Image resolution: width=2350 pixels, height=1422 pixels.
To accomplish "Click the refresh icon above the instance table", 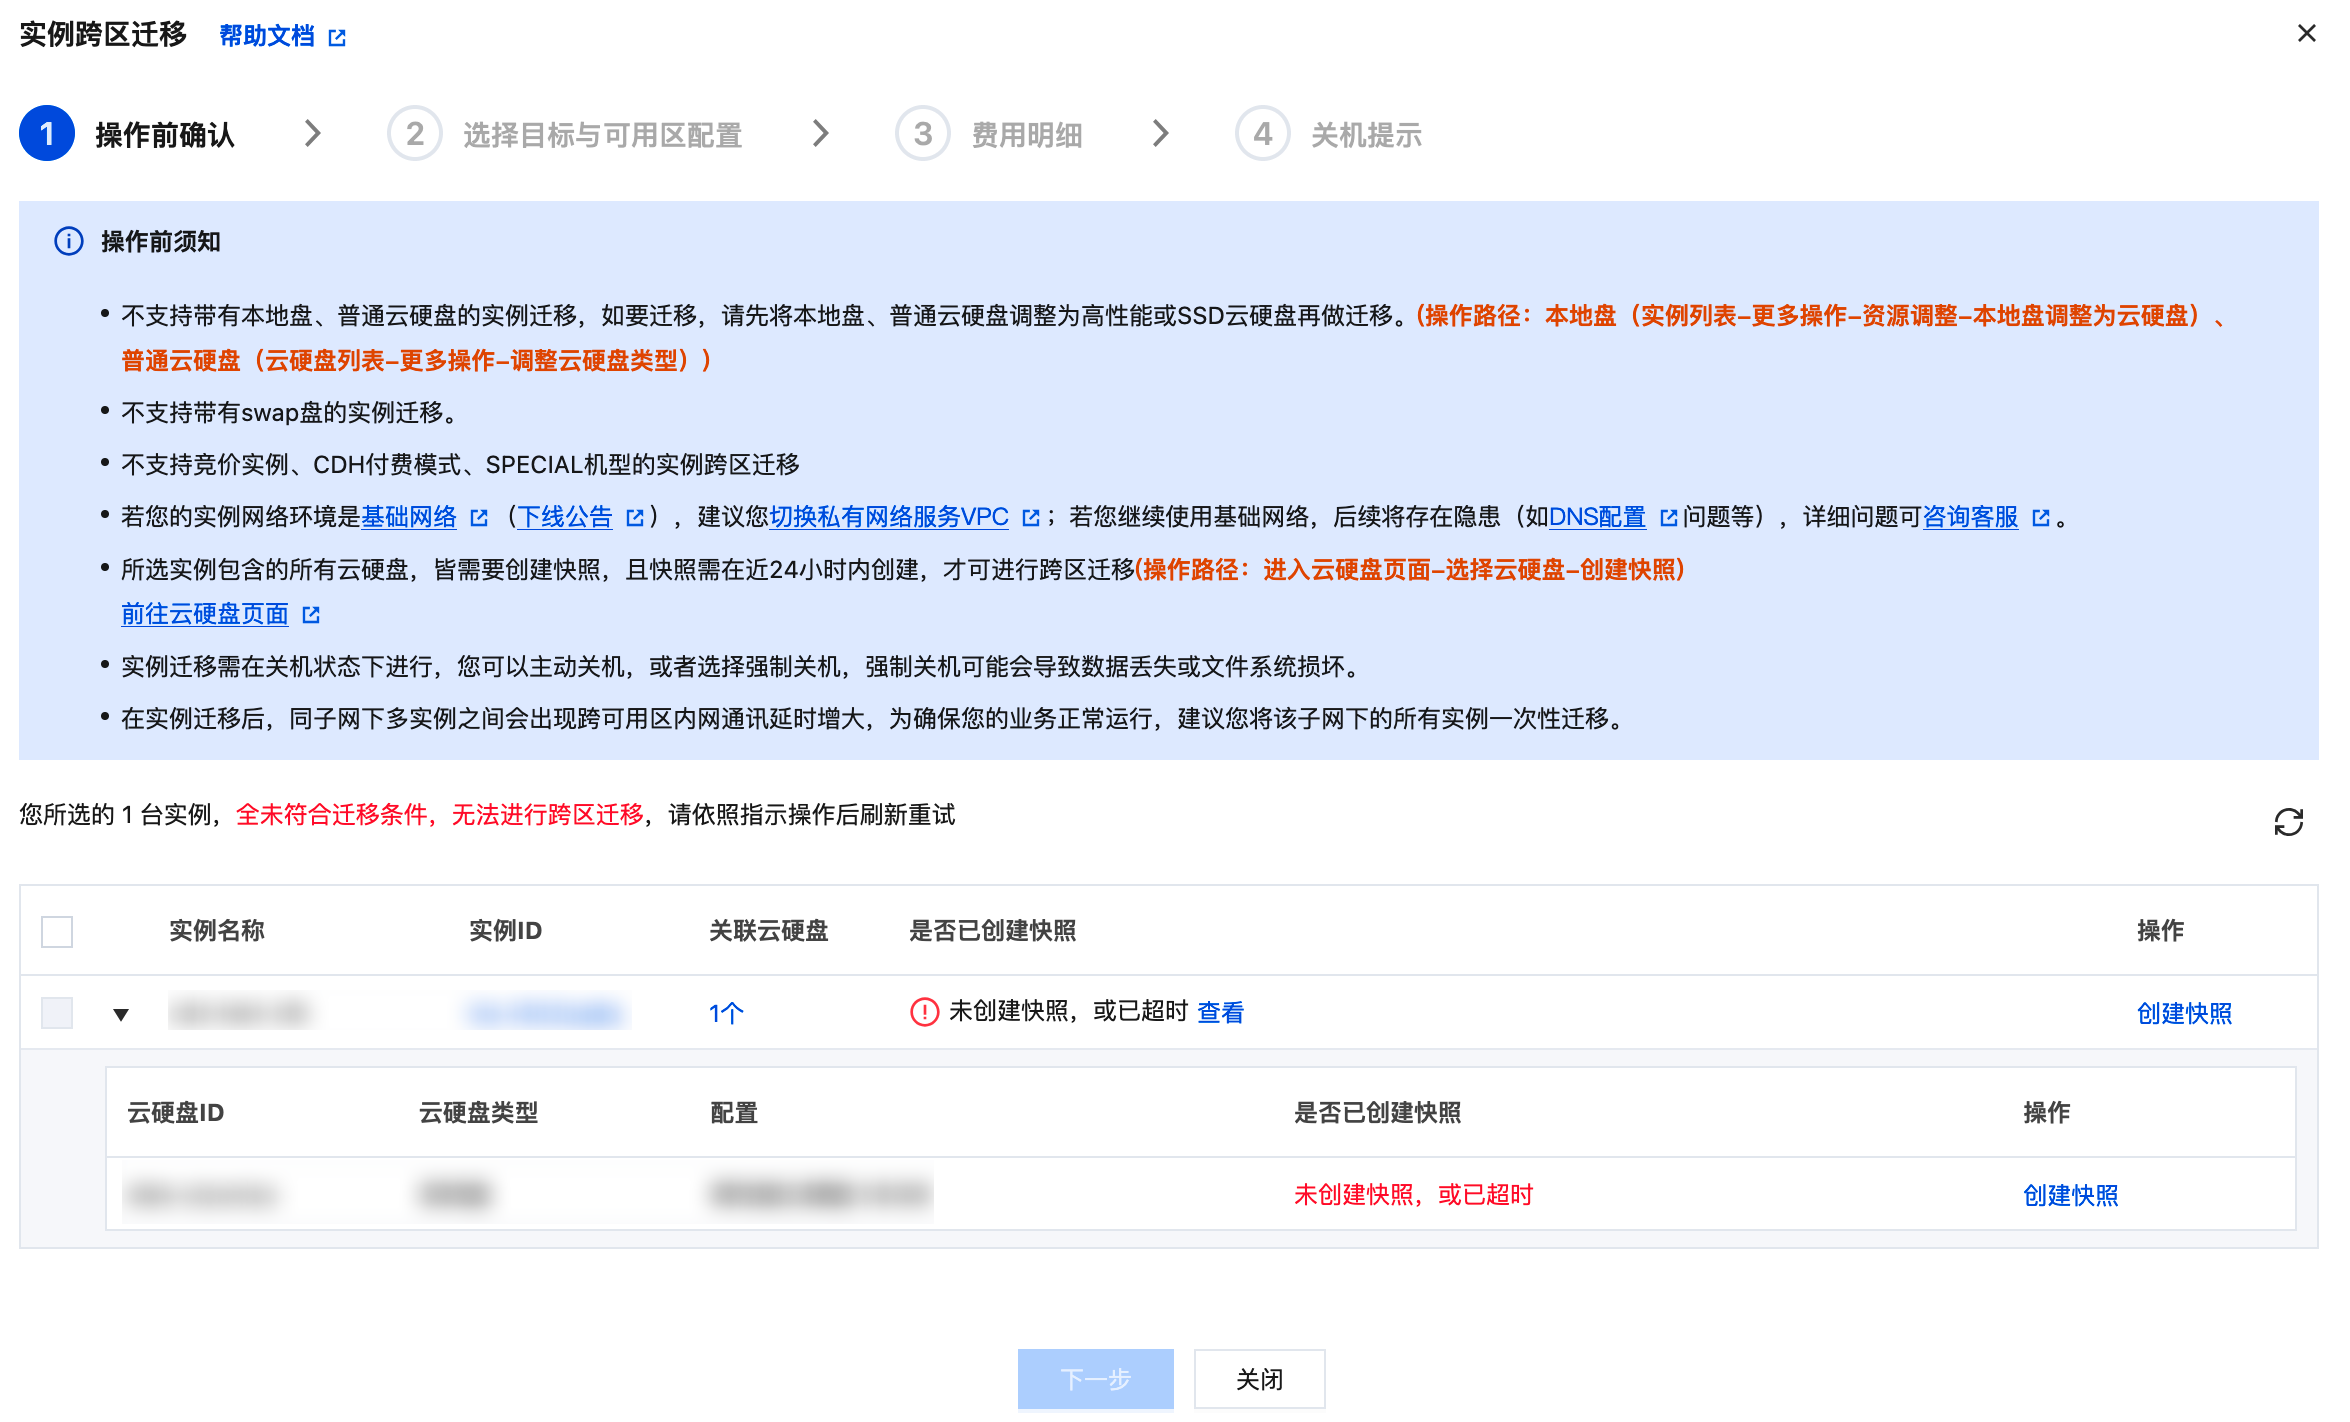I will pos(2288,822).
